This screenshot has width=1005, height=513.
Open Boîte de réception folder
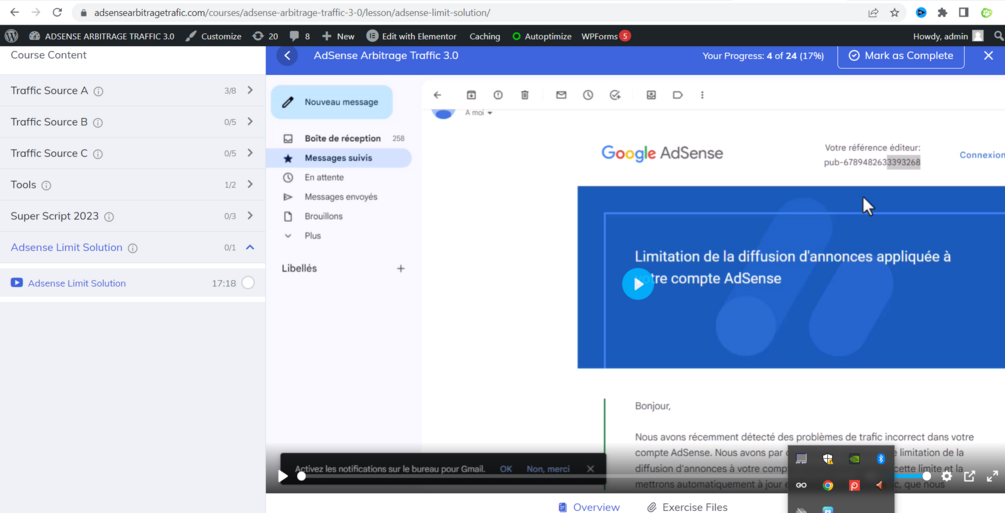343,139
